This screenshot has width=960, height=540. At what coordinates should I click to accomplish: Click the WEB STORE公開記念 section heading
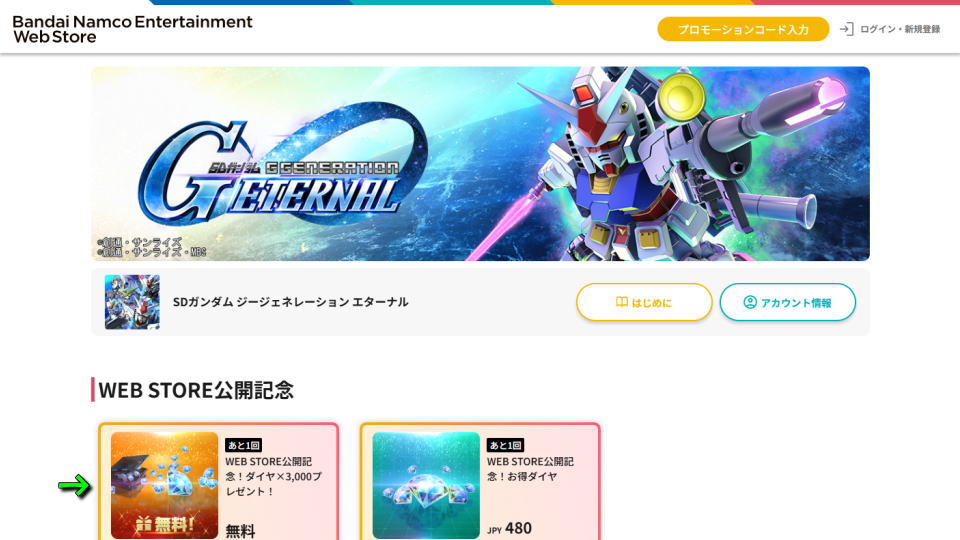196,390
